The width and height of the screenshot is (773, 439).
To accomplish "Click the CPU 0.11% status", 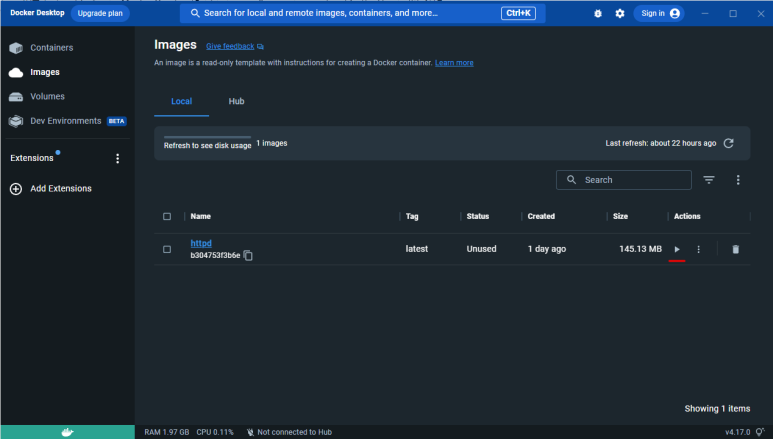I will click(215, 432).
